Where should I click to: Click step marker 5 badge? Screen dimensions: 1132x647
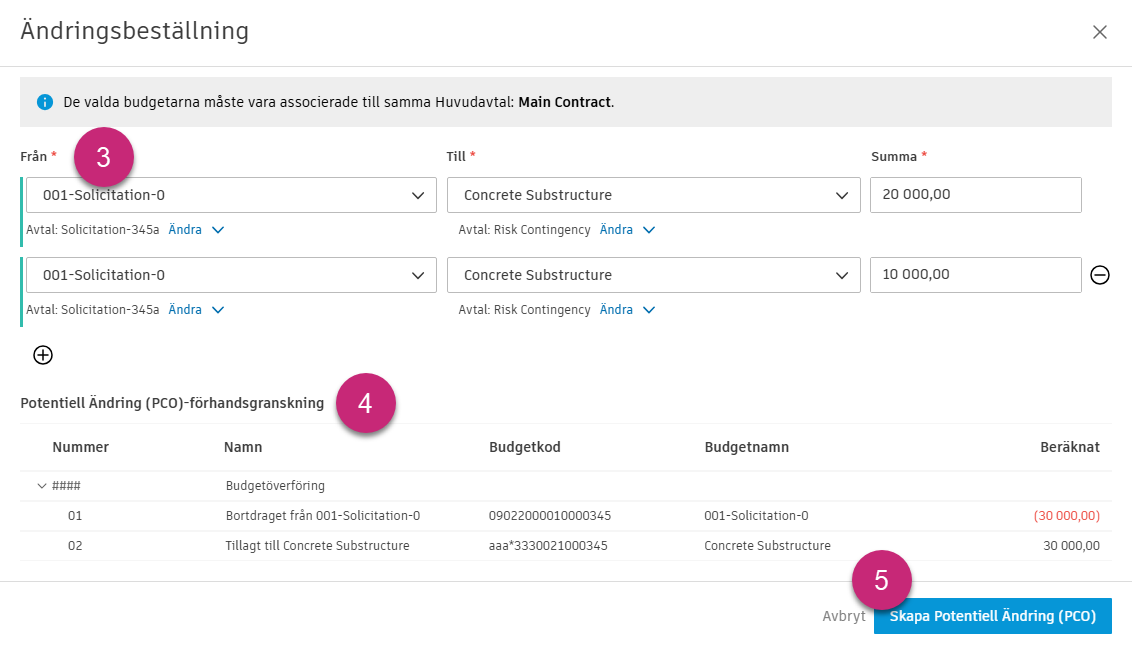coord(882,581)
